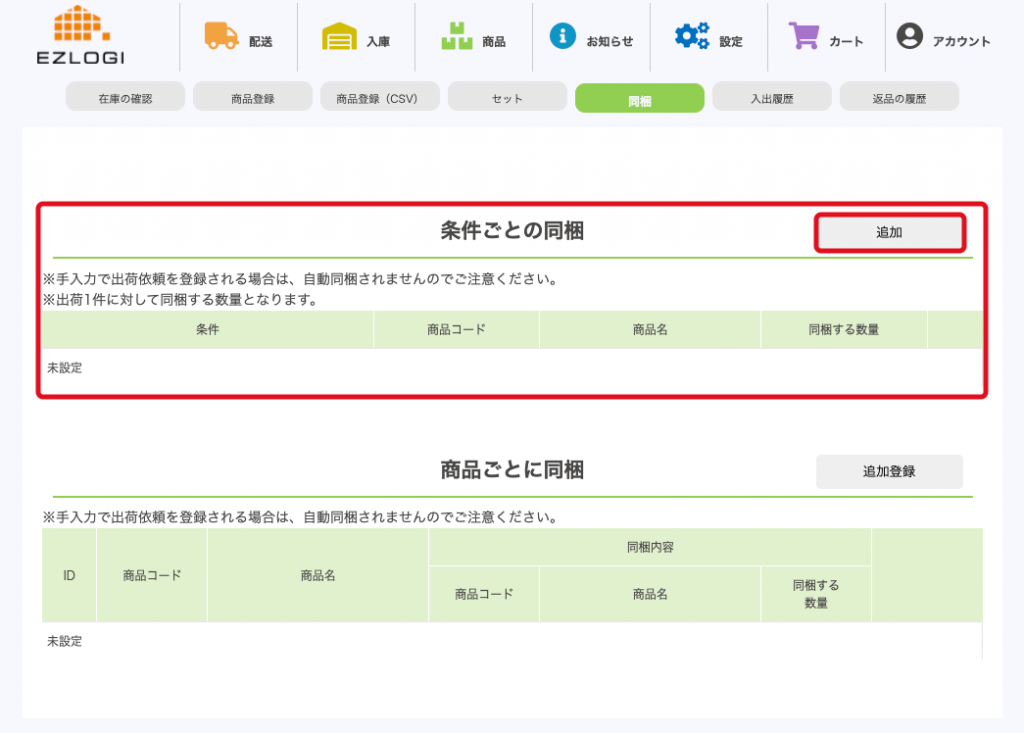Click the ID column header in product table

(x=69, y=576)
